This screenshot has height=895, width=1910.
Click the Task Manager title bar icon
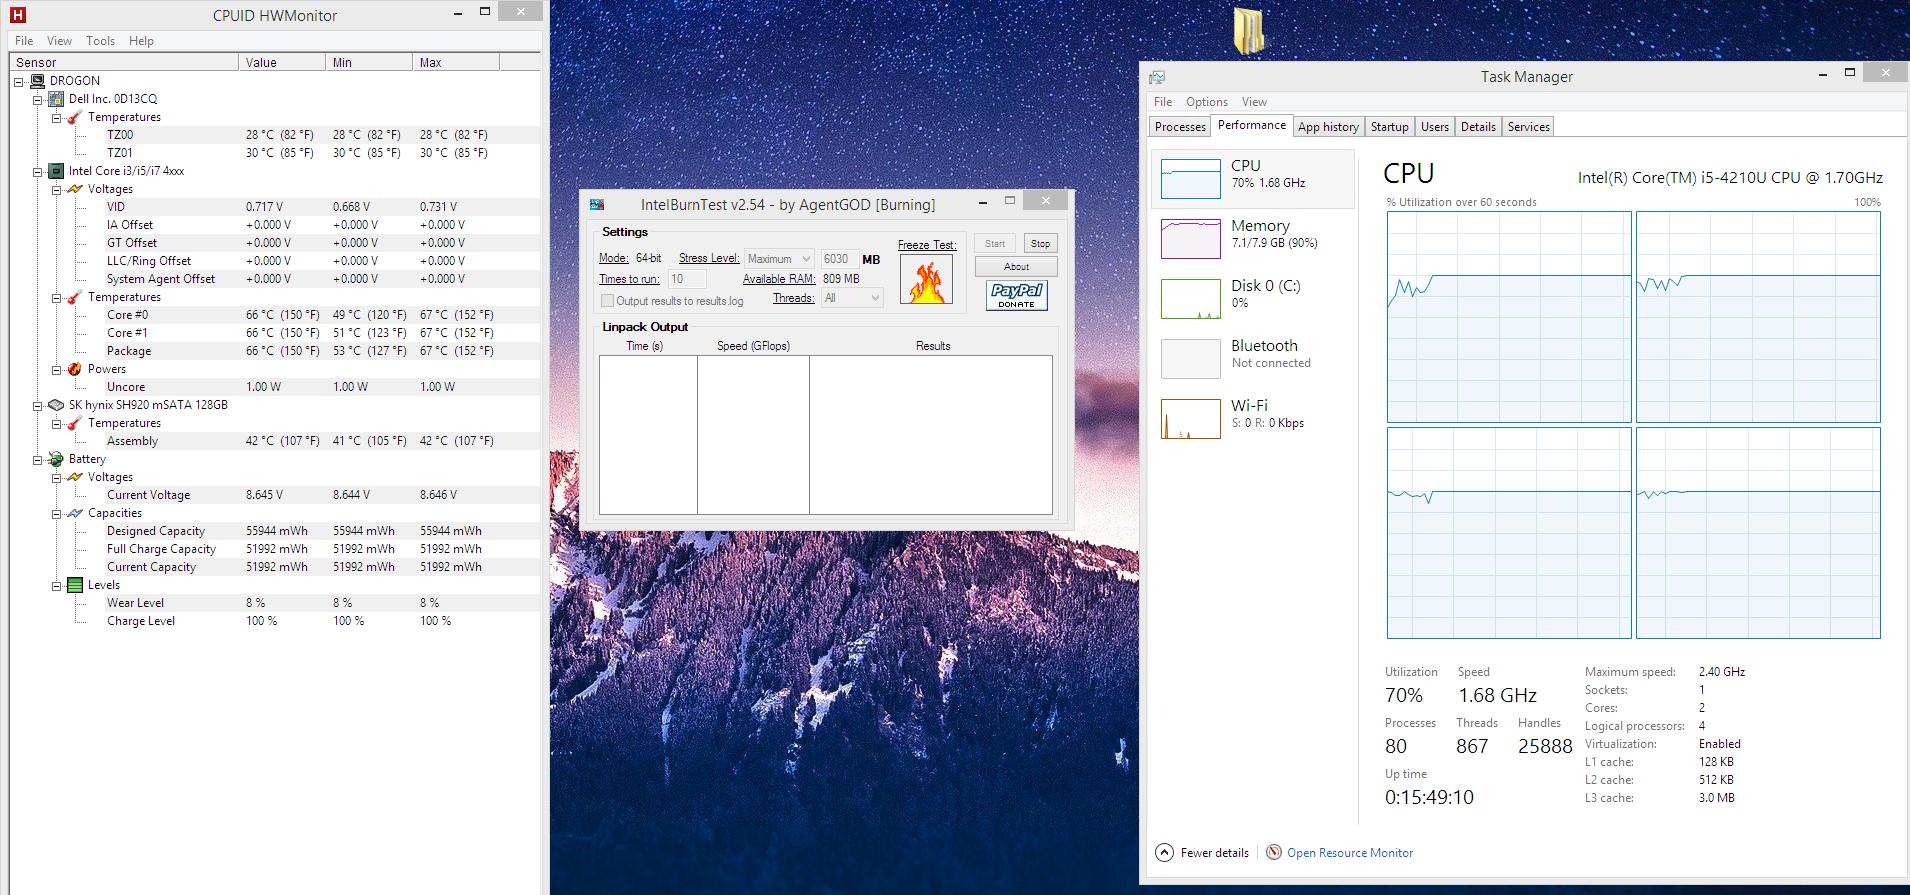(x=1157, y=77)
